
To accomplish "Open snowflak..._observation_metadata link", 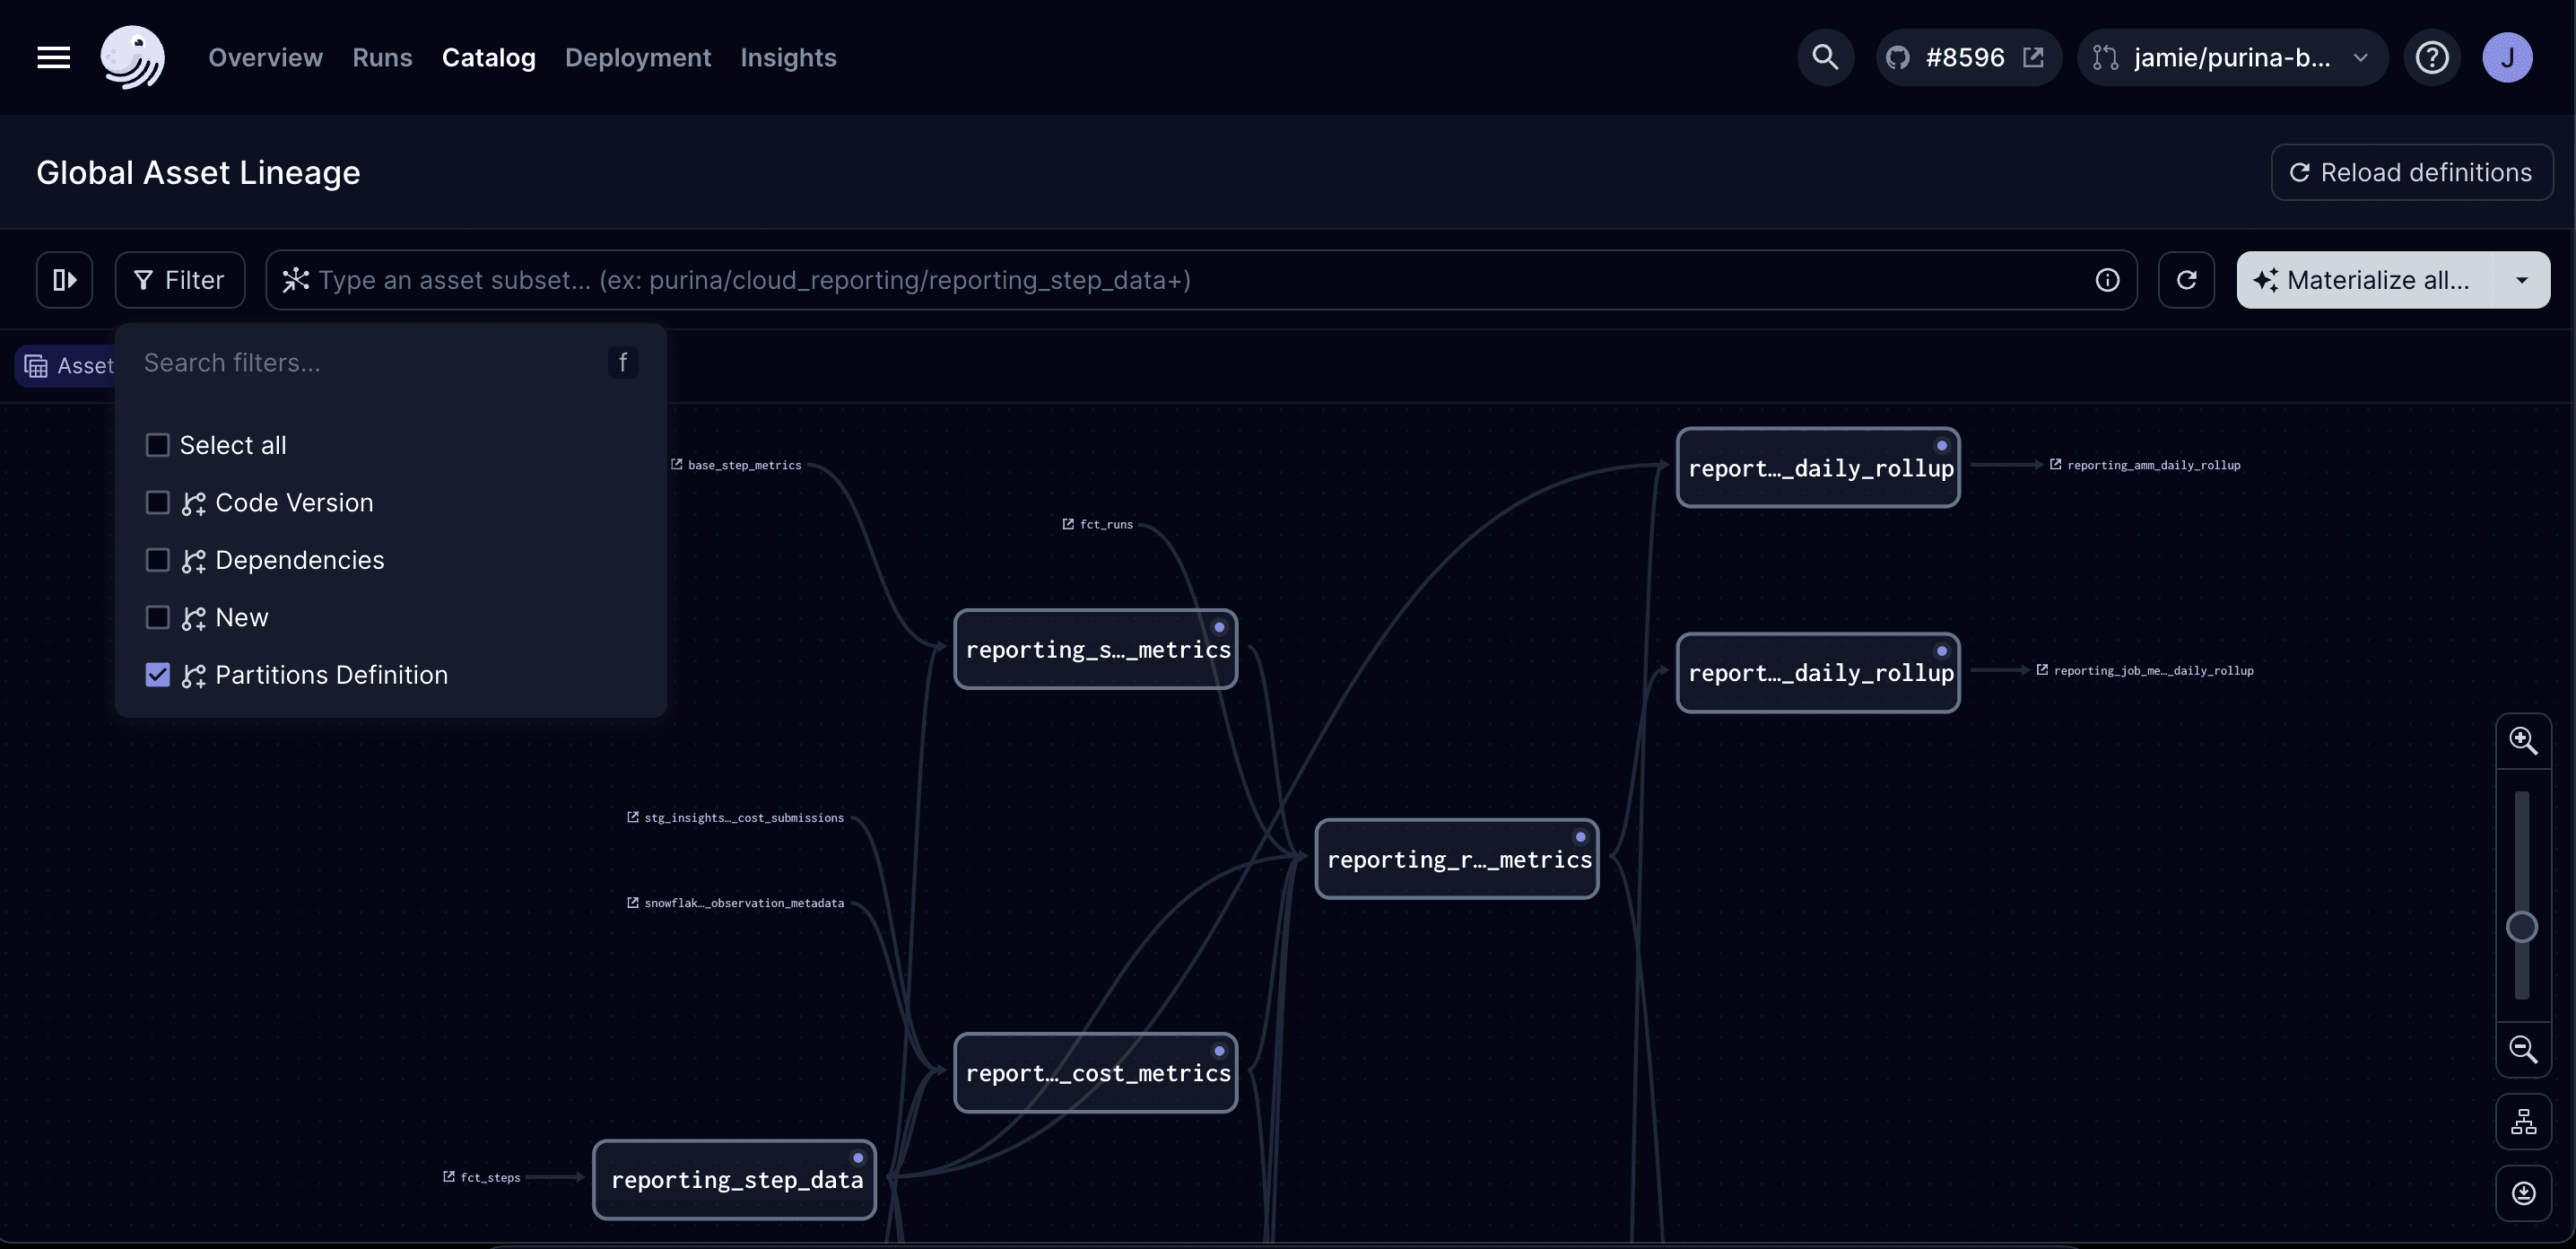I will [735, 903].
